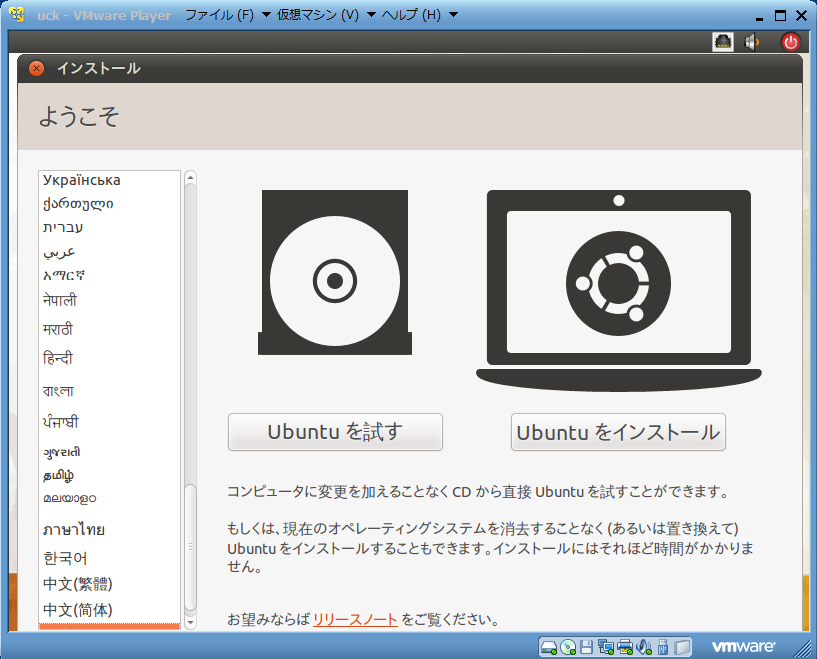Image resolution: width=817 pixels, height=659 pixels.
Task: Select বাংলা in the language list
Action: click(x=109, y=391)
